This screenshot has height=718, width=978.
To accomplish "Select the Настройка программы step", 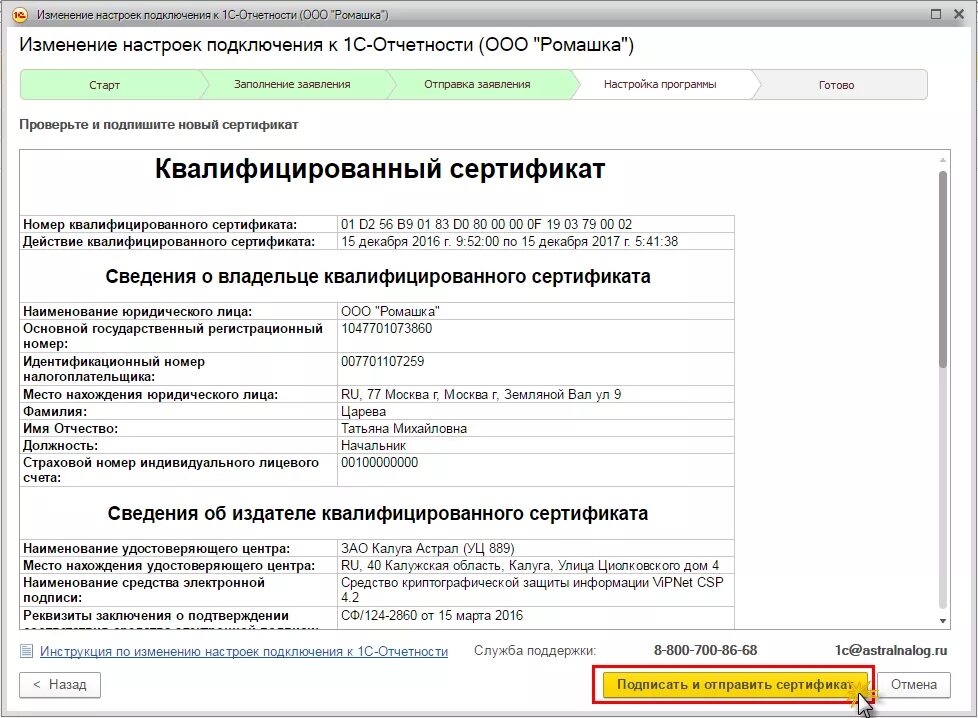I will coord(660,84).
